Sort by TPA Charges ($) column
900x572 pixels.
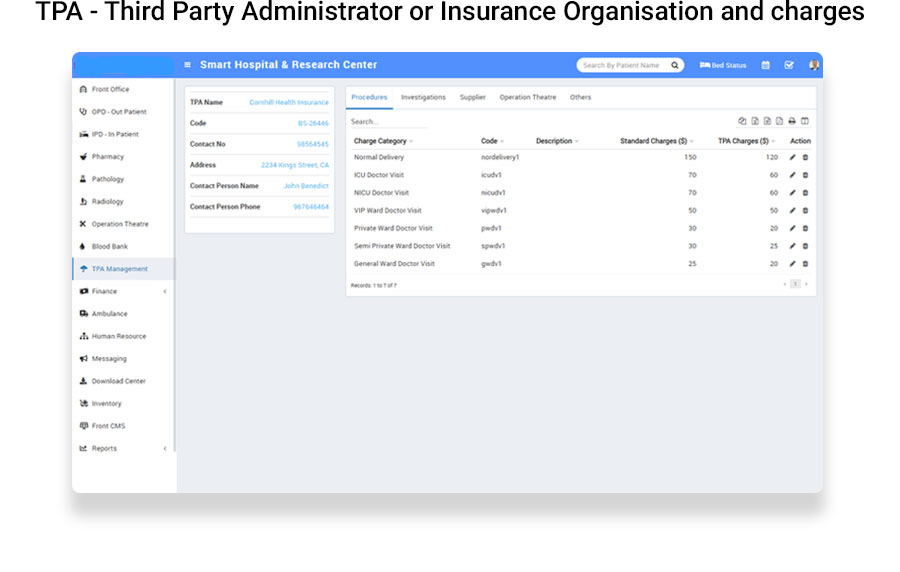point(743,141)
